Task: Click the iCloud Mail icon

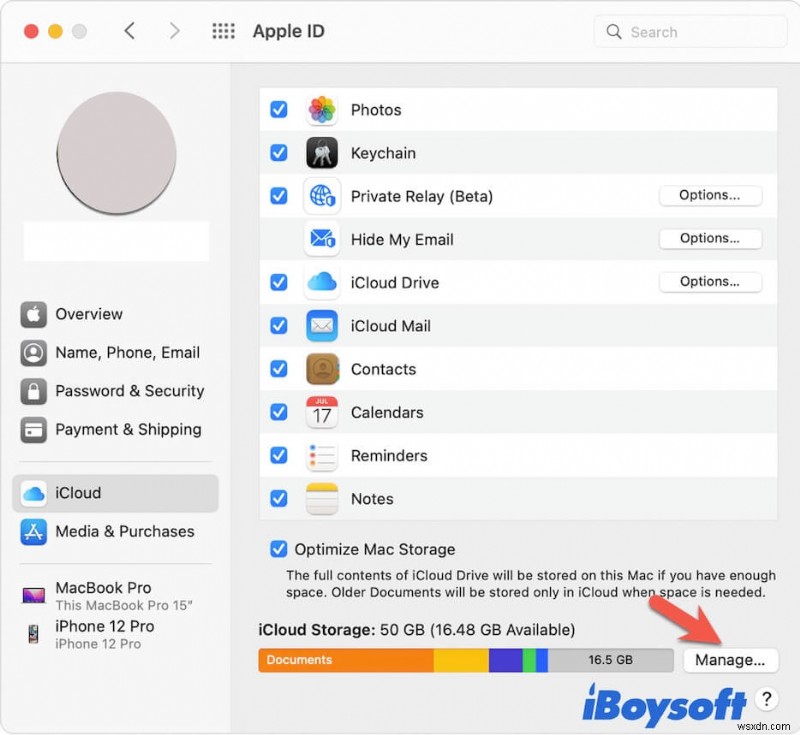Action: pos(321,325)
